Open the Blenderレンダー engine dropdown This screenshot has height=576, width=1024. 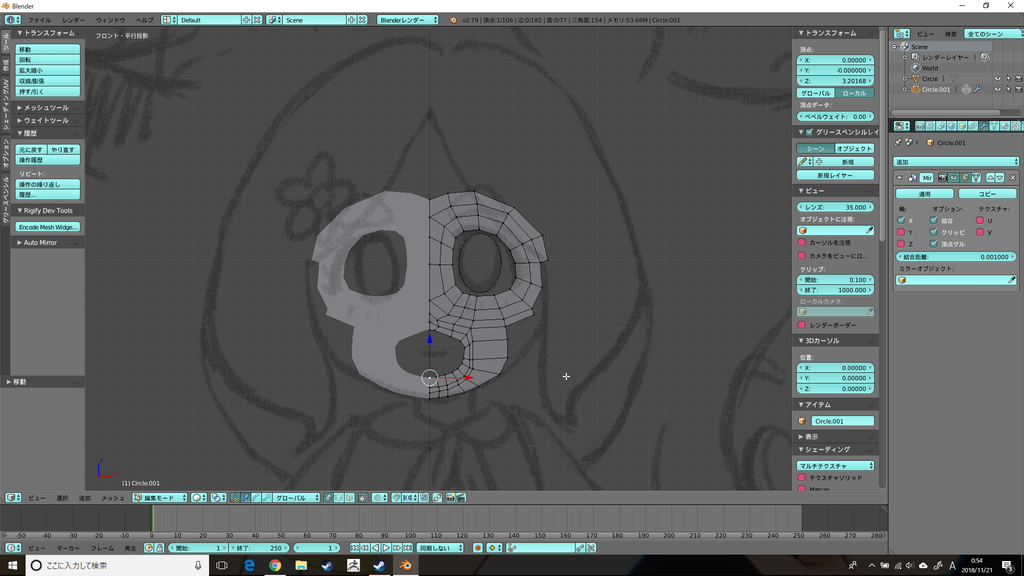(408, 20)
